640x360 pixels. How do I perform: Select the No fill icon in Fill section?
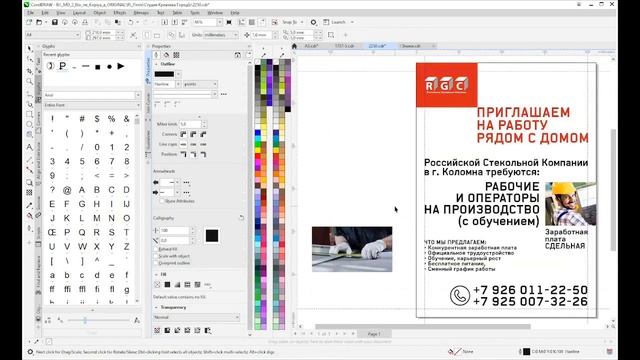(158, 284)
